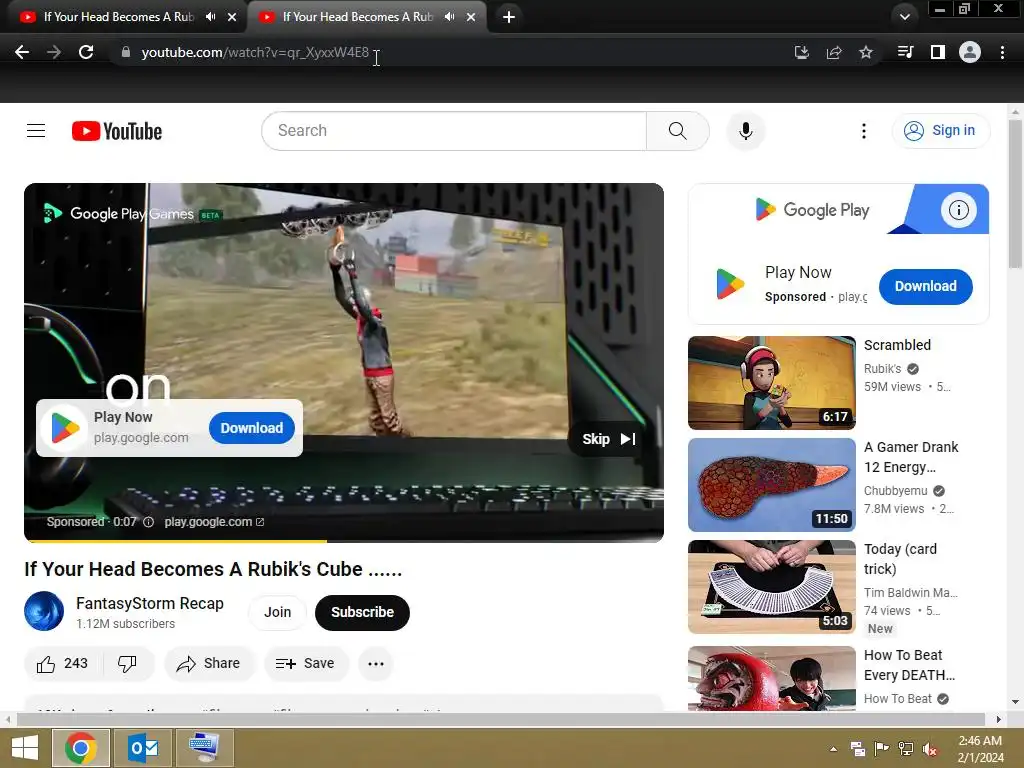Search with your voice microphone icon
The image size is (1024, 768).
pyautogui.click(x=745, y=131)
